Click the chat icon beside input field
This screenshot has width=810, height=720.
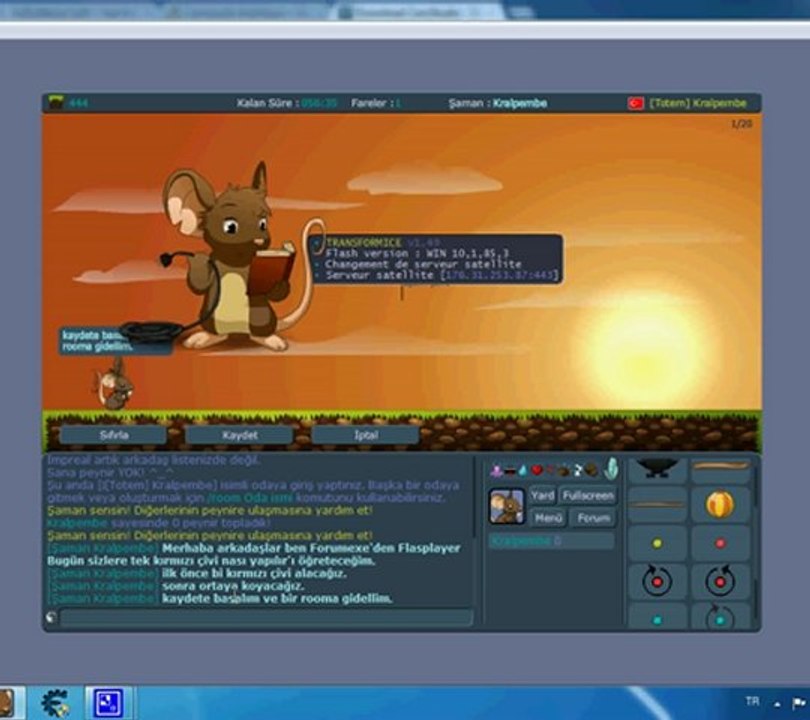[x=51, y=617]
